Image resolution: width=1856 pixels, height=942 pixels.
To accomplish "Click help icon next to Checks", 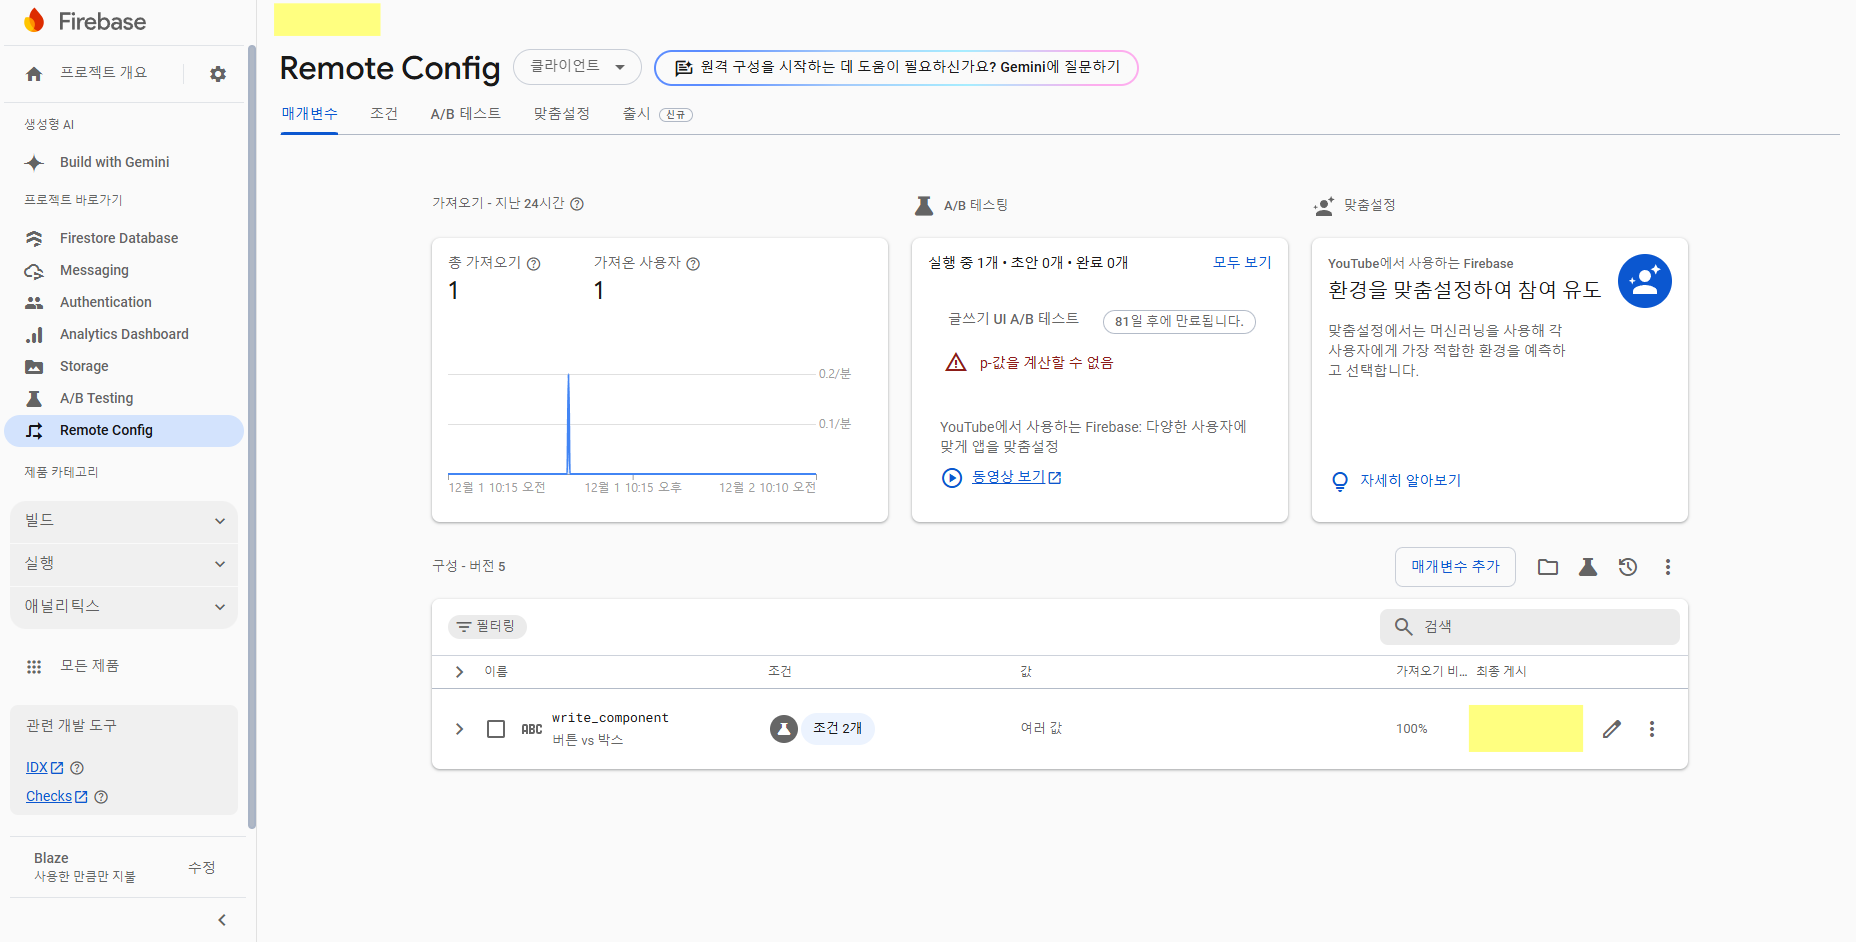I will 101,797.
